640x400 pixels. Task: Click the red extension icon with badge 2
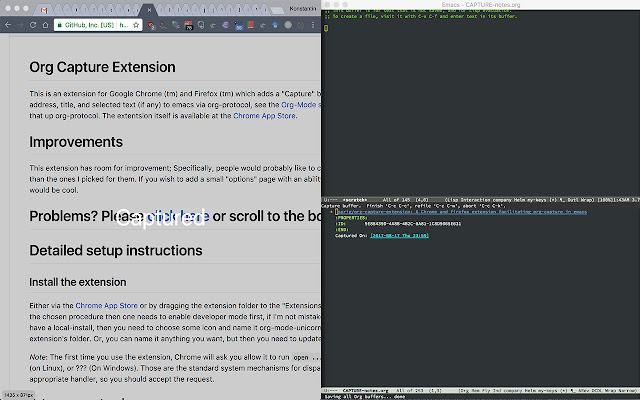click(151, 25)
